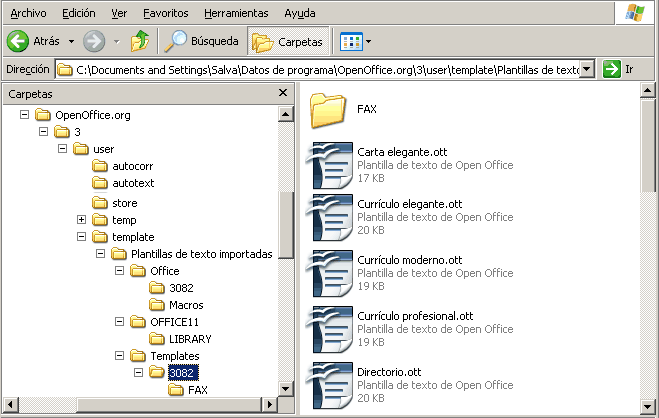The width and height of the screenshot is (659, 418).
Task: Click tree pane scroll down arrow
Action: 285,389
